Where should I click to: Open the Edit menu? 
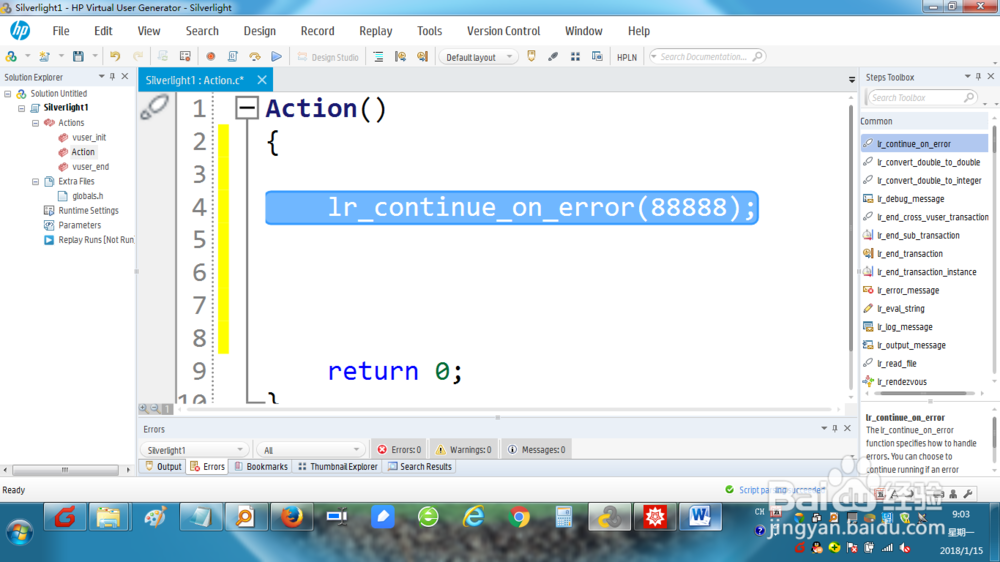pyautogui.click(x=103, y=31)
